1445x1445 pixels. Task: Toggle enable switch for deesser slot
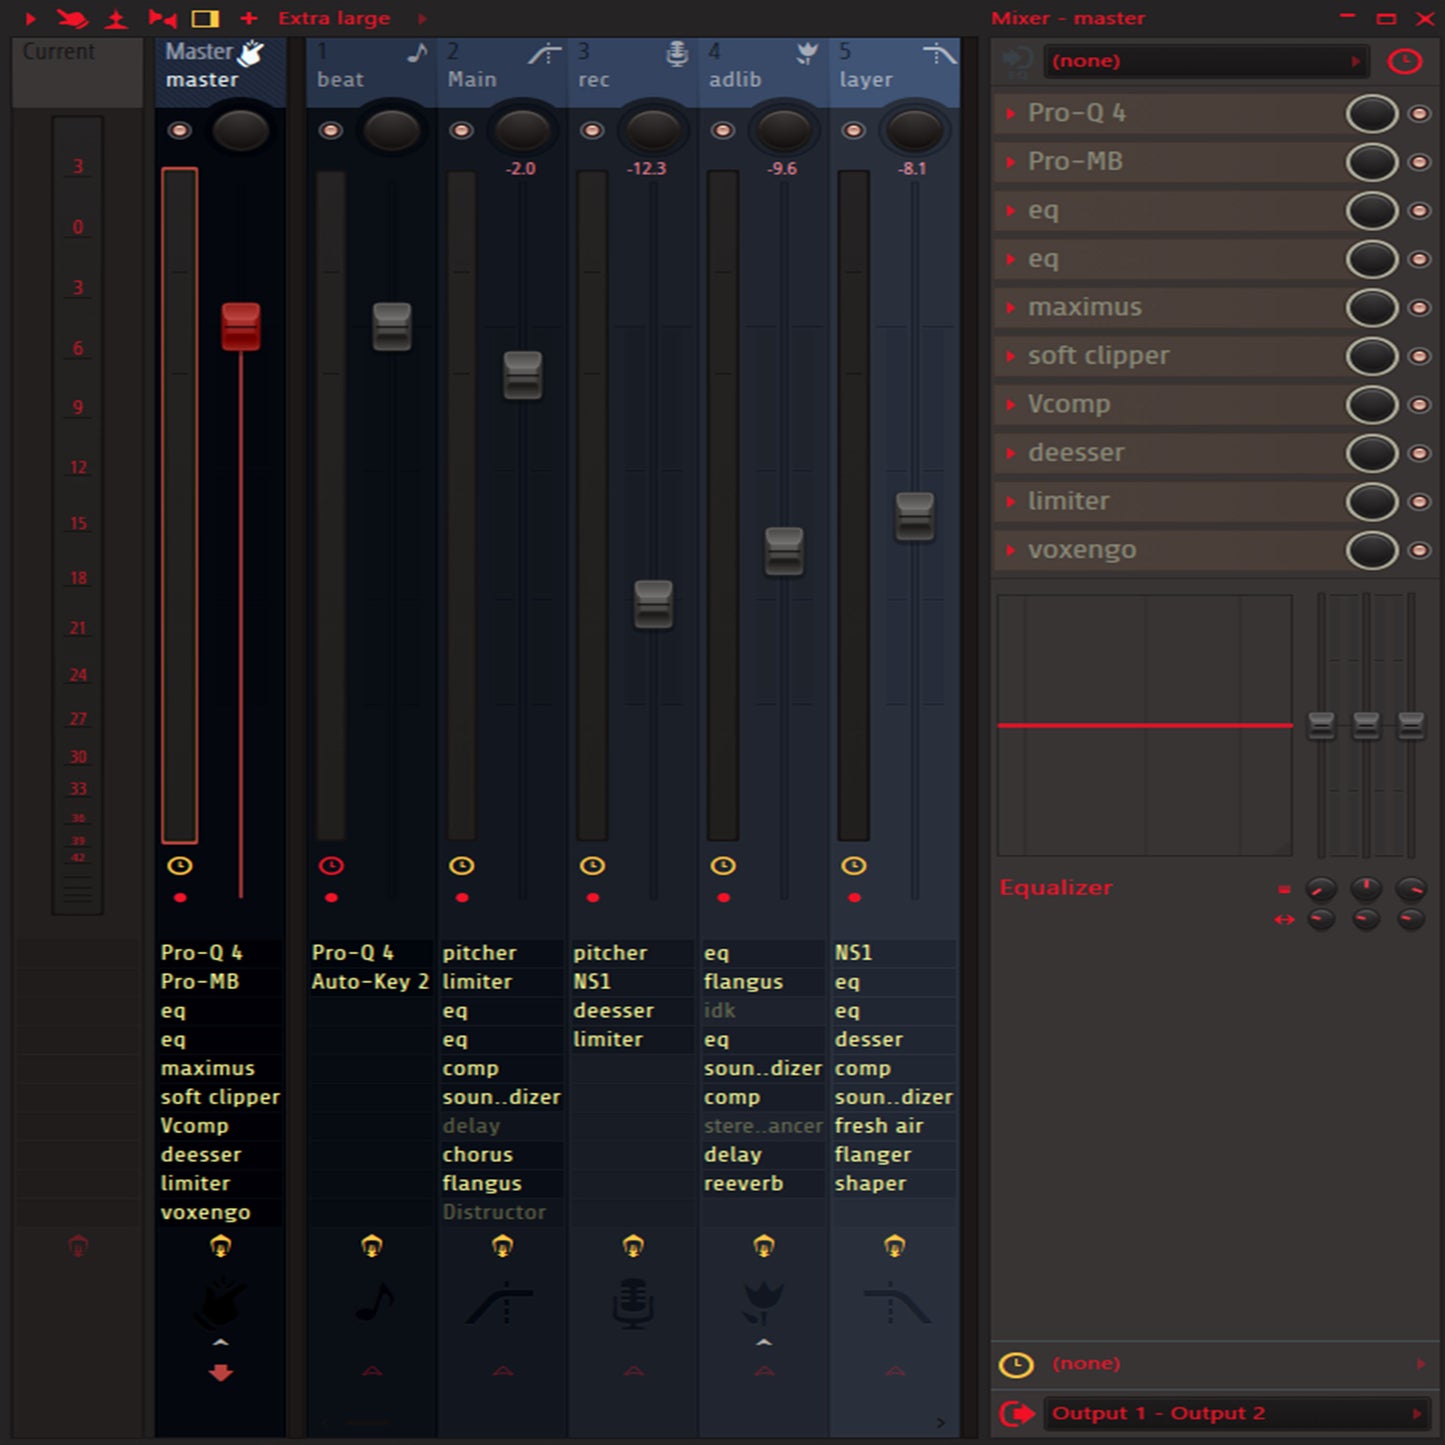1419,453
